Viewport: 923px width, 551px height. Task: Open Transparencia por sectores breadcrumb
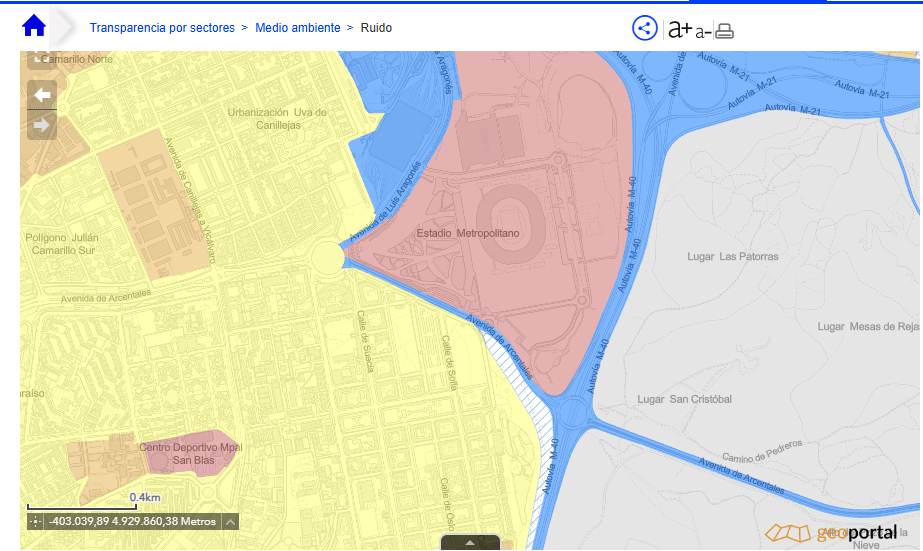pos(162,28)
